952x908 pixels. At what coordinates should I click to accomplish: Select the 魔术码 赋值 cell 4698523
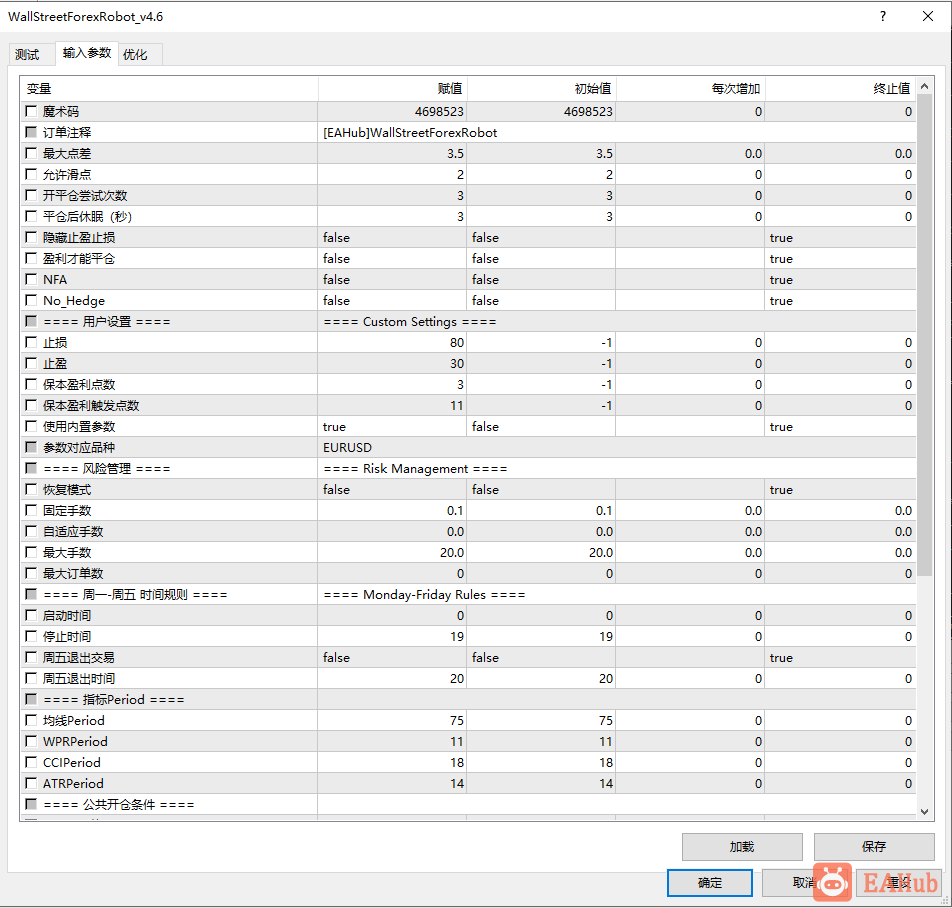[x=392, y=112]
